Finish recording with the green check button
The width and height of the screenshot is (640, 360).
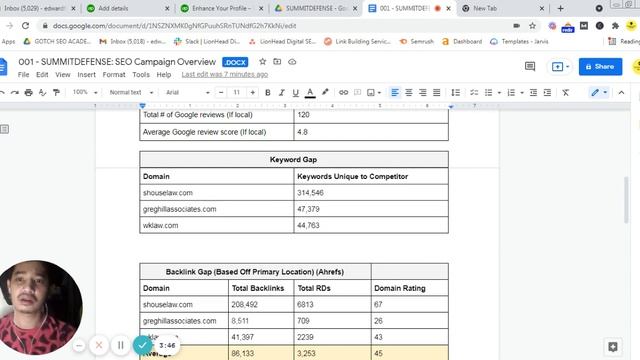point(142,345)
